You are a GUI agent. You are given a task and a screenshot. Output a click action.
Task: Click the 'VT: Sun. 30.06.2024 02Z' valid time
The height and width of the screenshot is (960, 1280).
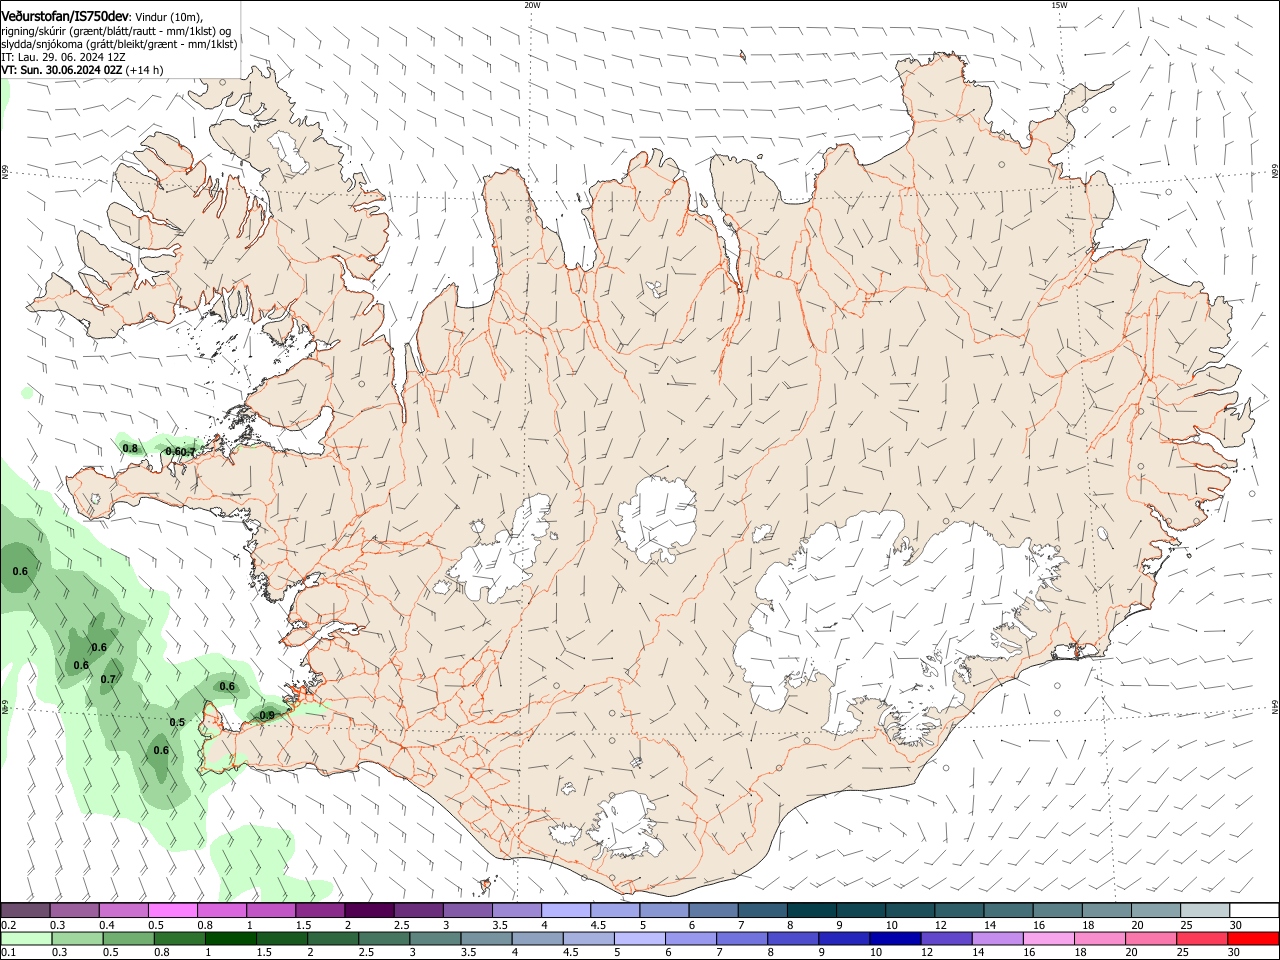coord(62,70)
